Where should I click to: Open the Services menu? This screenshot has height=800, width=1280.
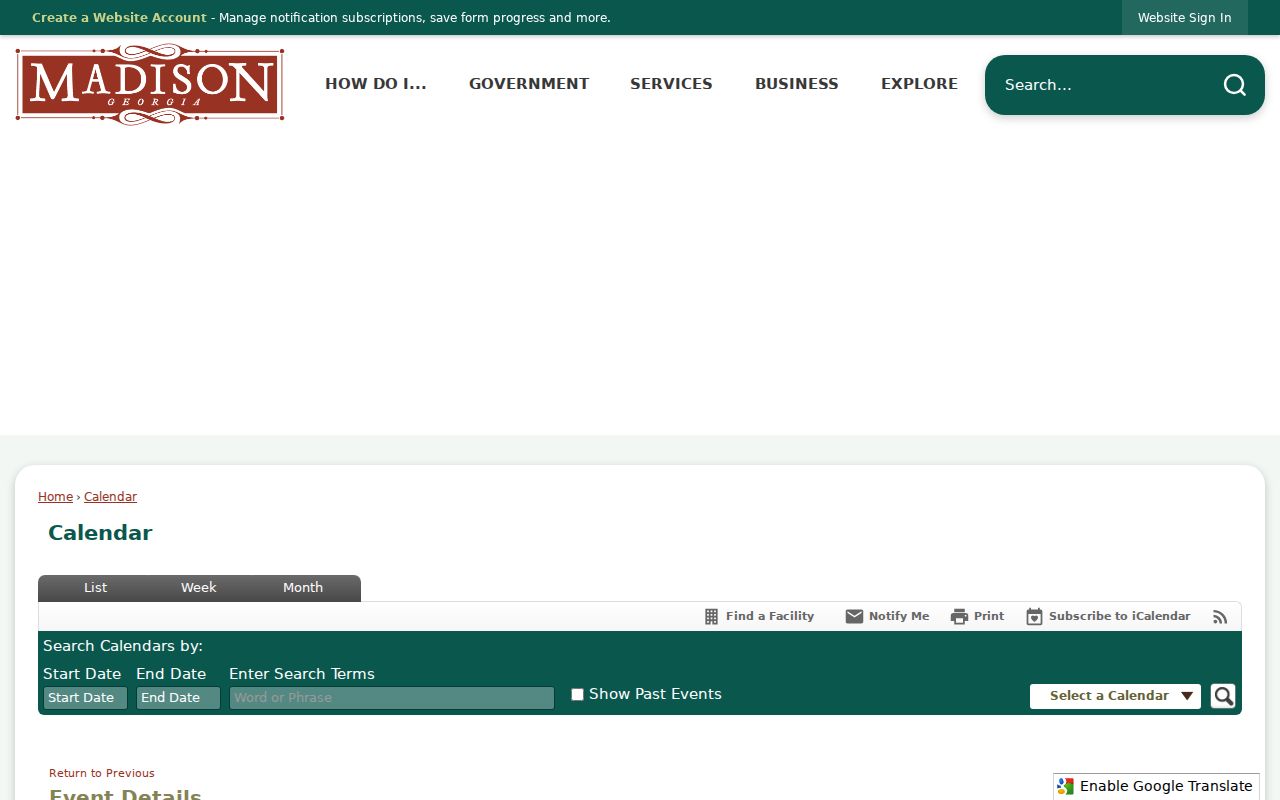671,84
